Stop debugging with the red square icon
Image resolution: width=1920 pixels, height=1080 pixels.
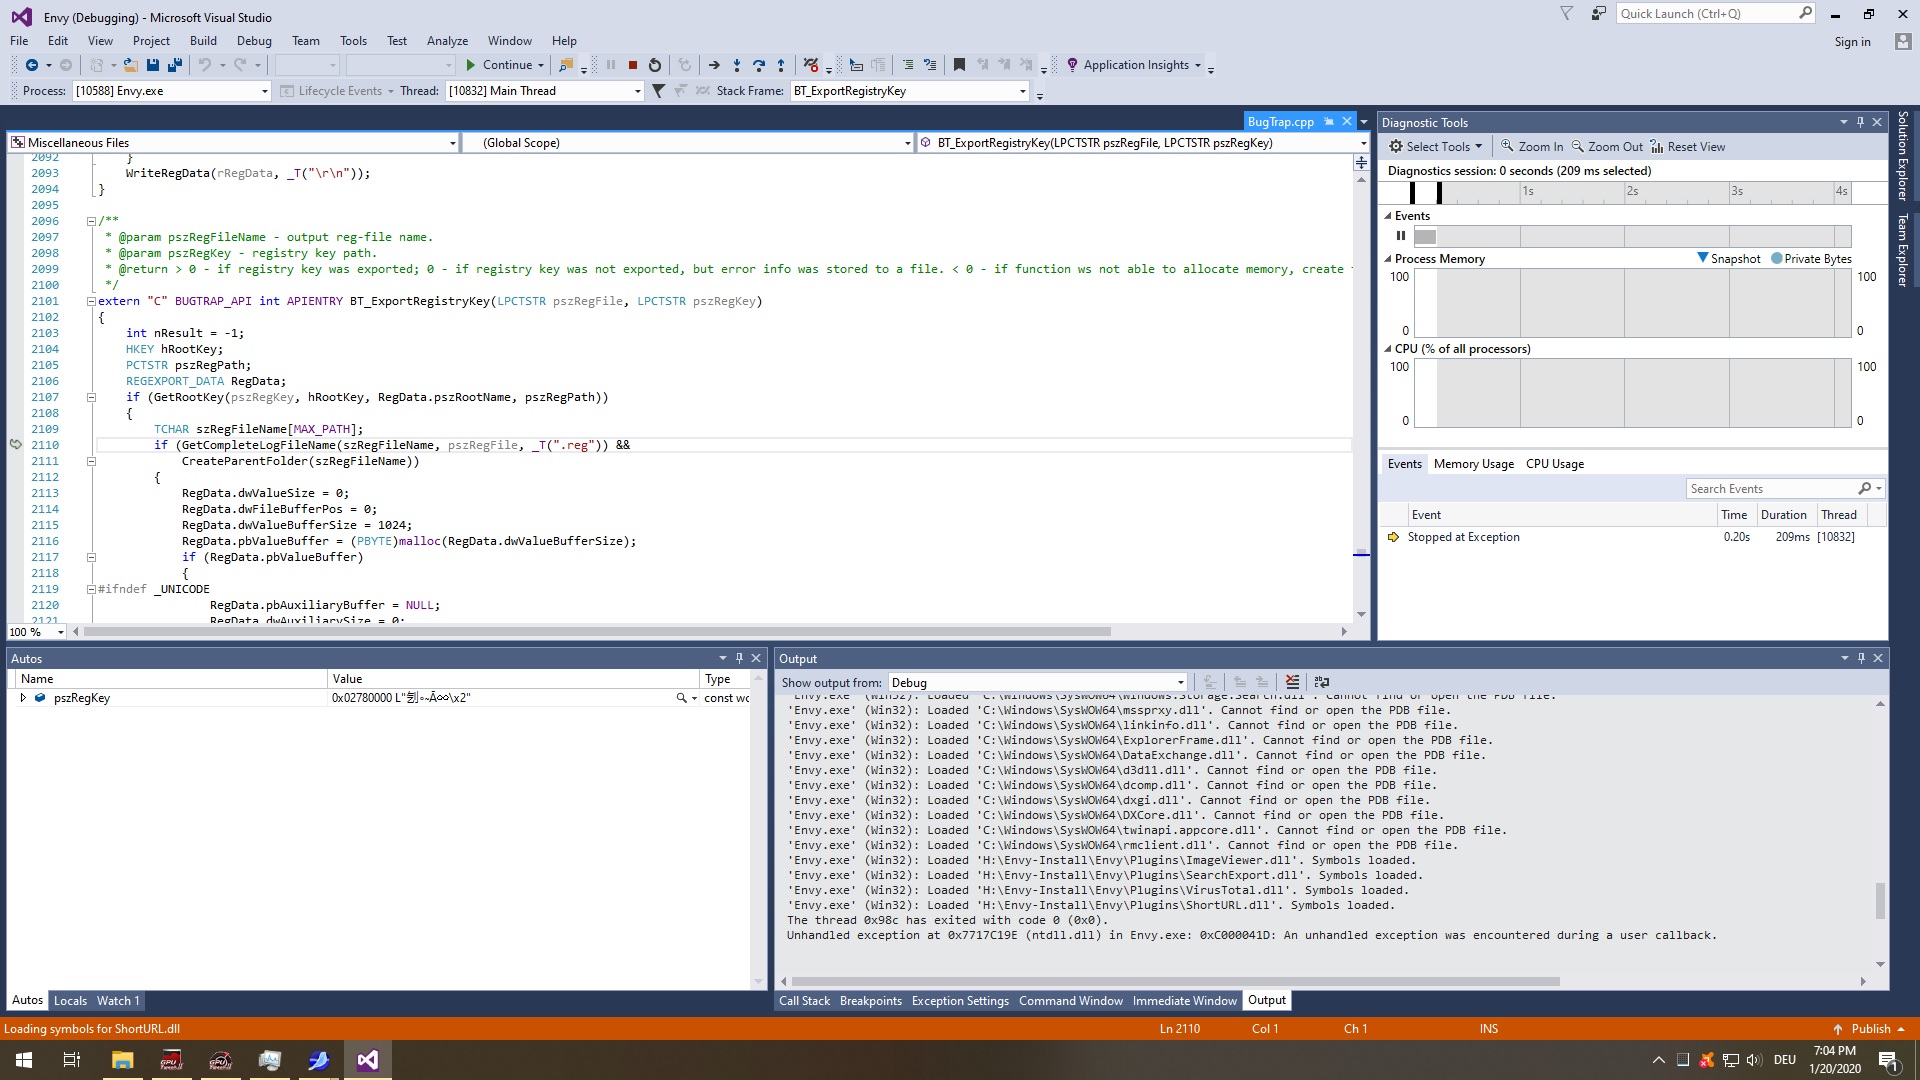click(633, 65)
